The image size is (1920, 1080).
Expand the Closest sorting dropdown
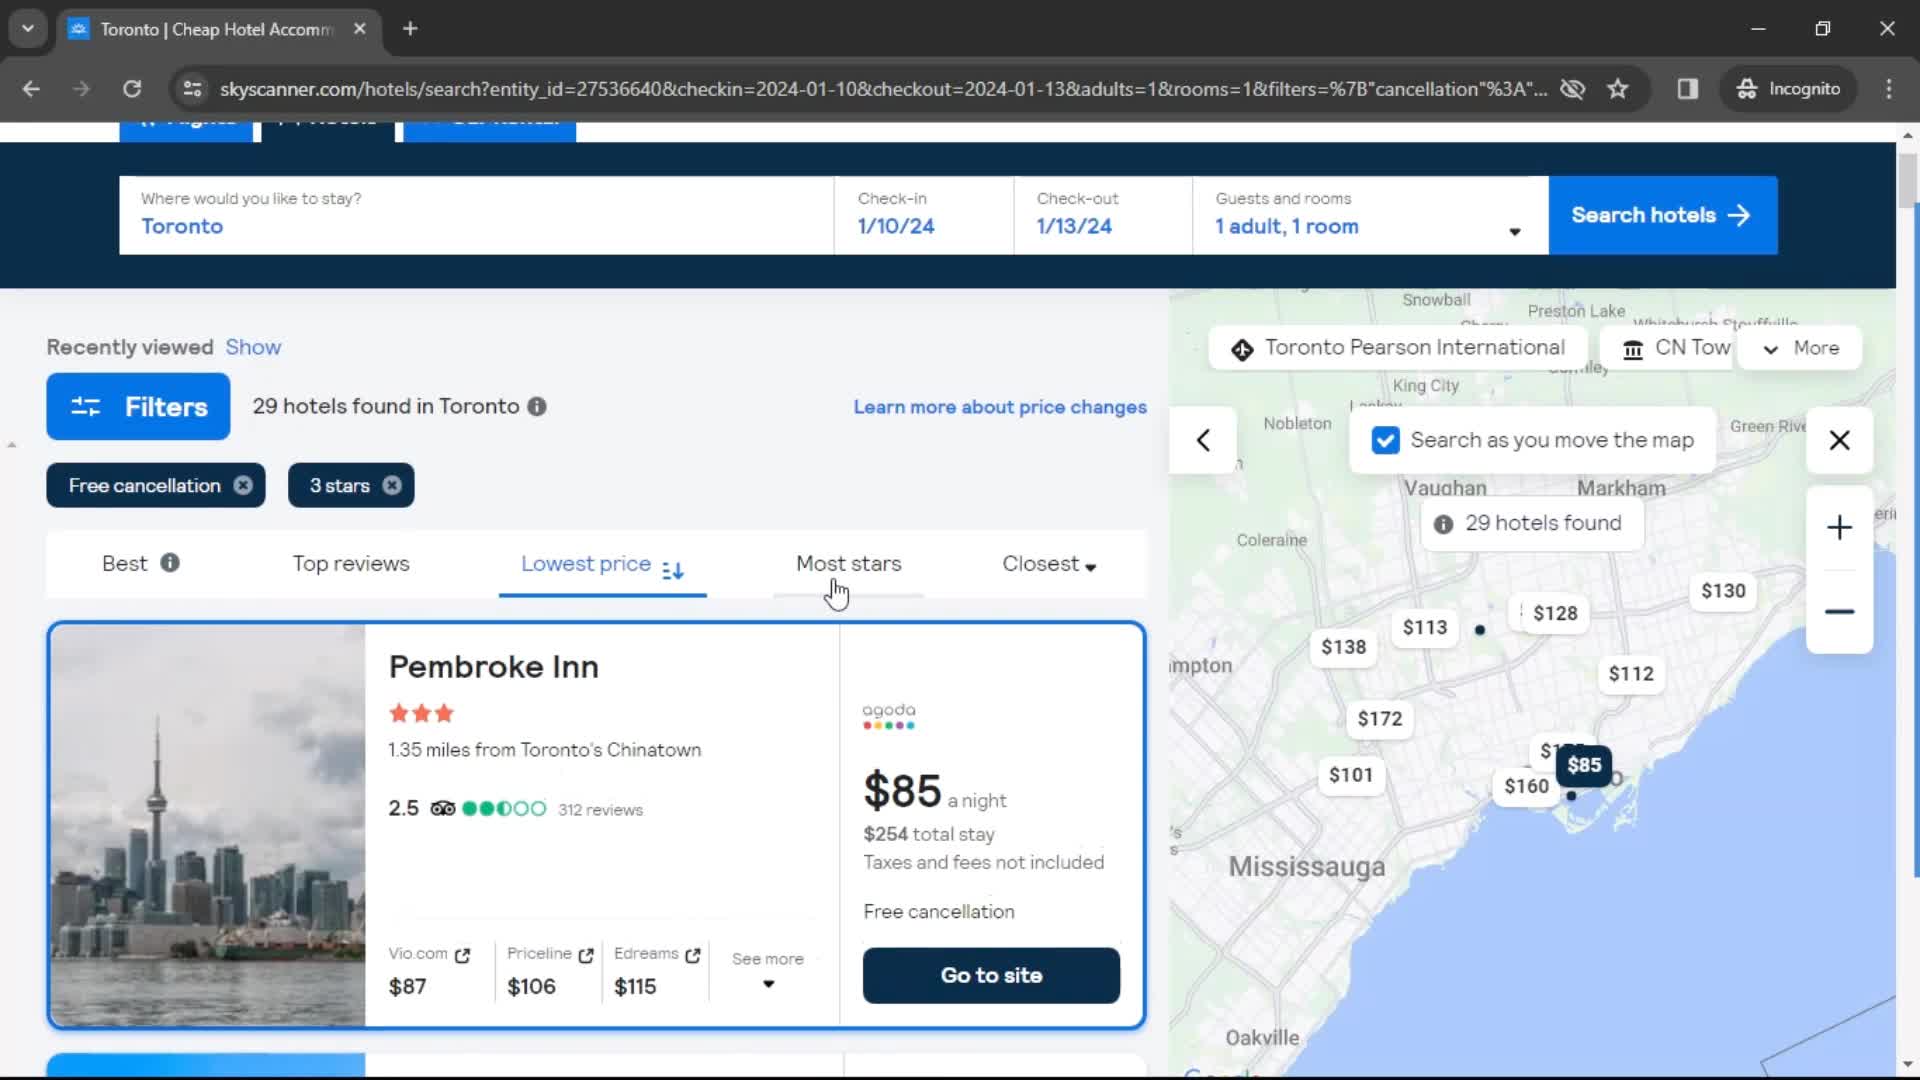(1049, 564)
